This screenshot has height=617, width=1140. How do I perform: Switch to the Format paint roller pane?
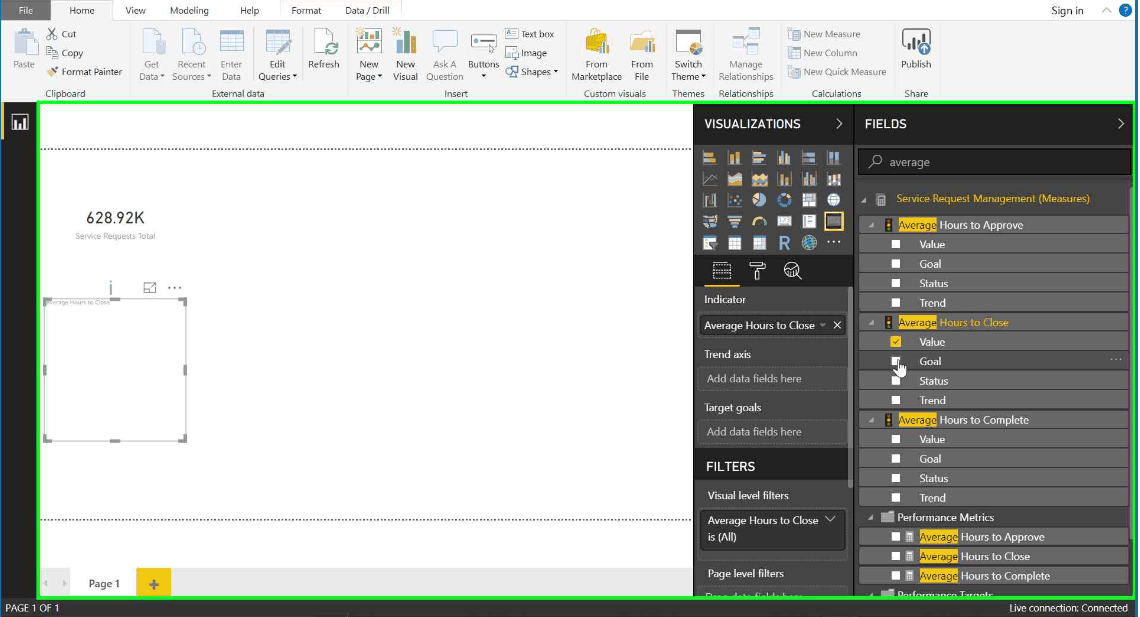(757, 271)
